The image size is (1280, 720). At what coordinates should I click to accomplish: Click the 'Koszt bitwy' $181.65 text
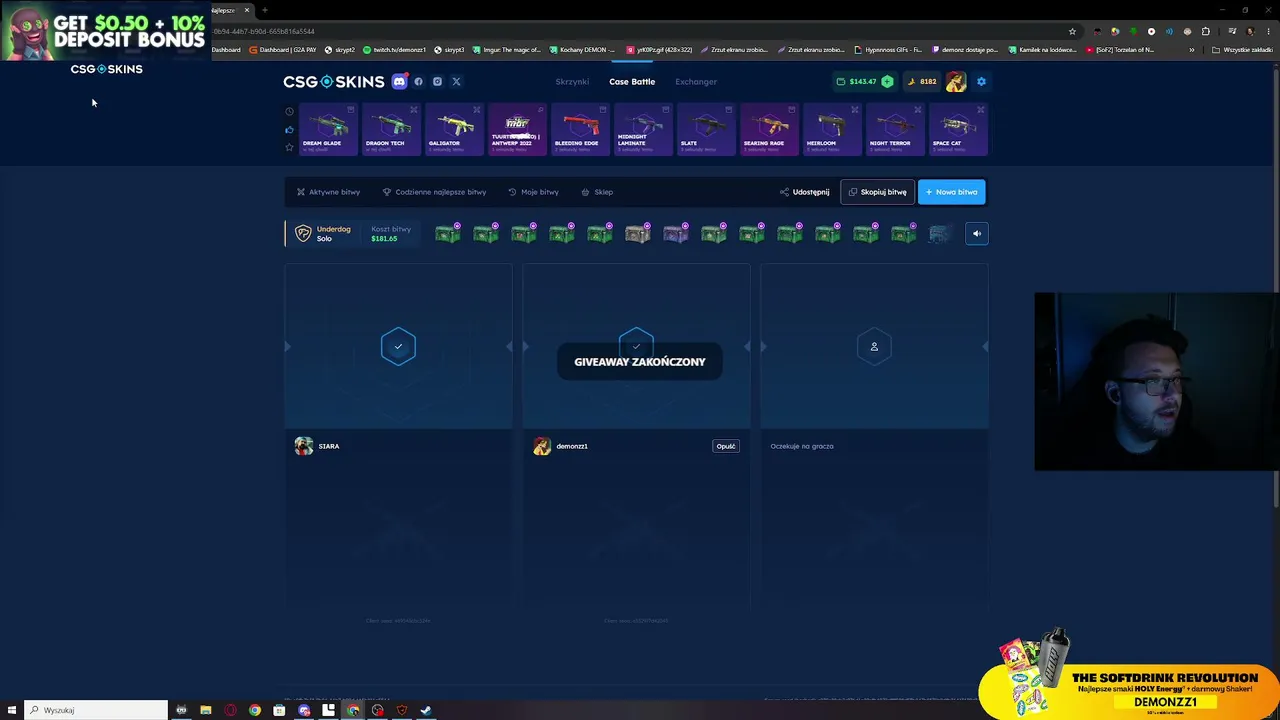tap(390, 234)
